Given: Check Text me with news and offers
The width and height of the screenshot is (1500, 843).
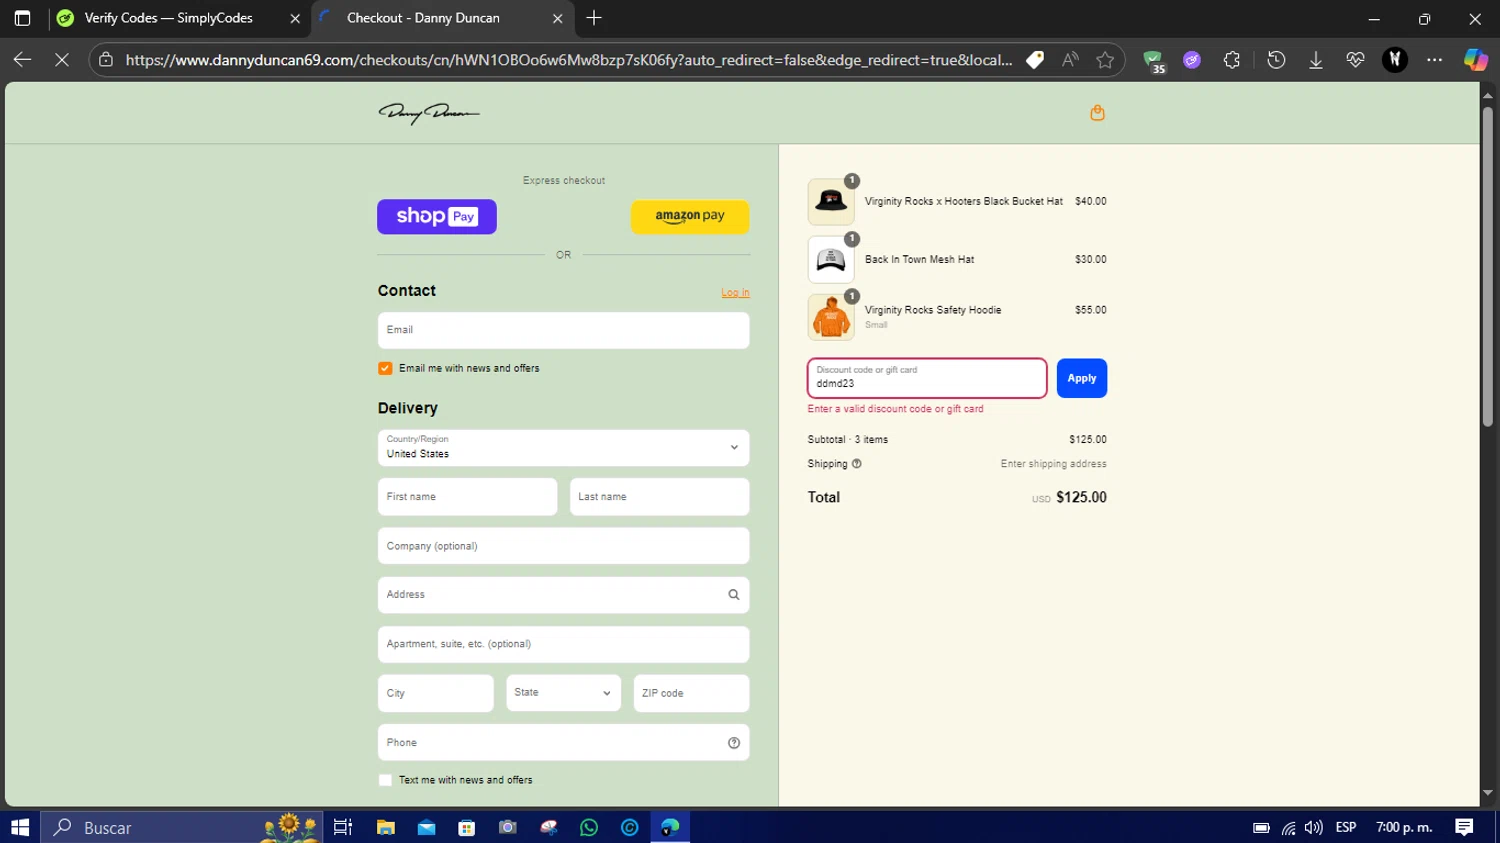Looking at the screenshot, I should coord(385,780).
